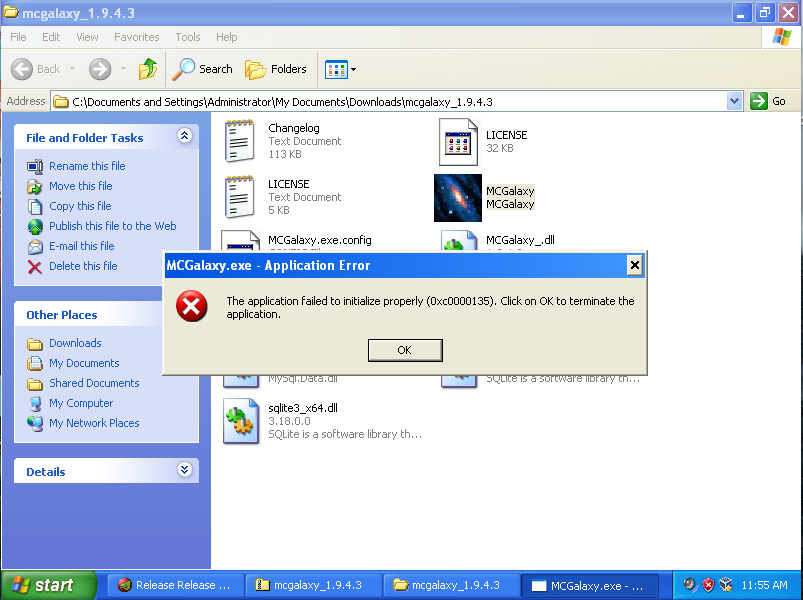Click the Windows flag logo in toolbar
Screen dimensions: 803x600
(x=781, y=37)
